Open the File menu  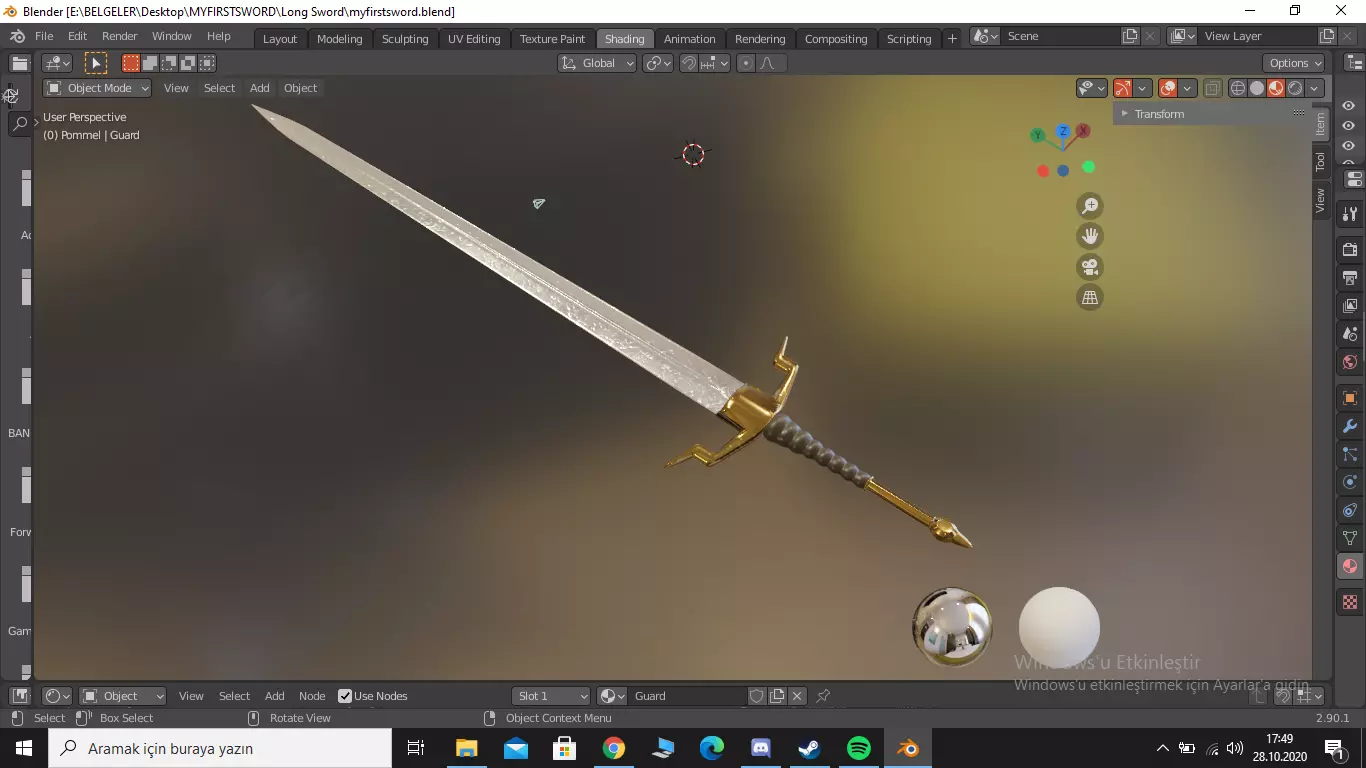click(x=44, y=36)
